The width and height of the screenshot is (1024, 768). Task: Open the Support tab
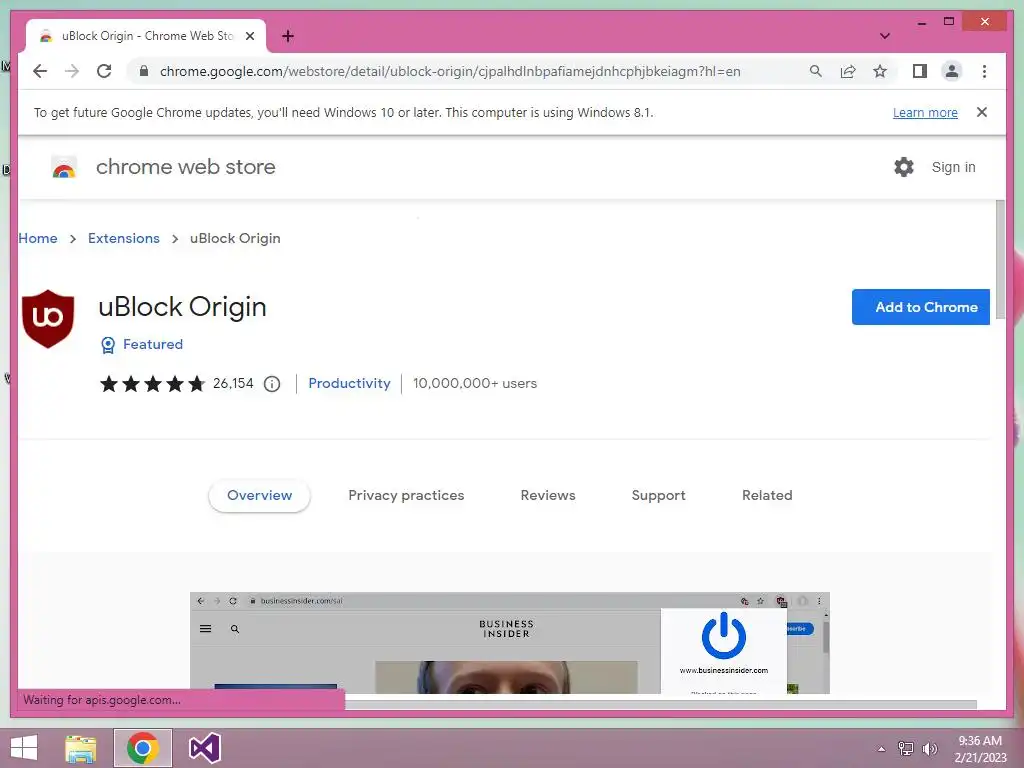(x=658, y=496)
